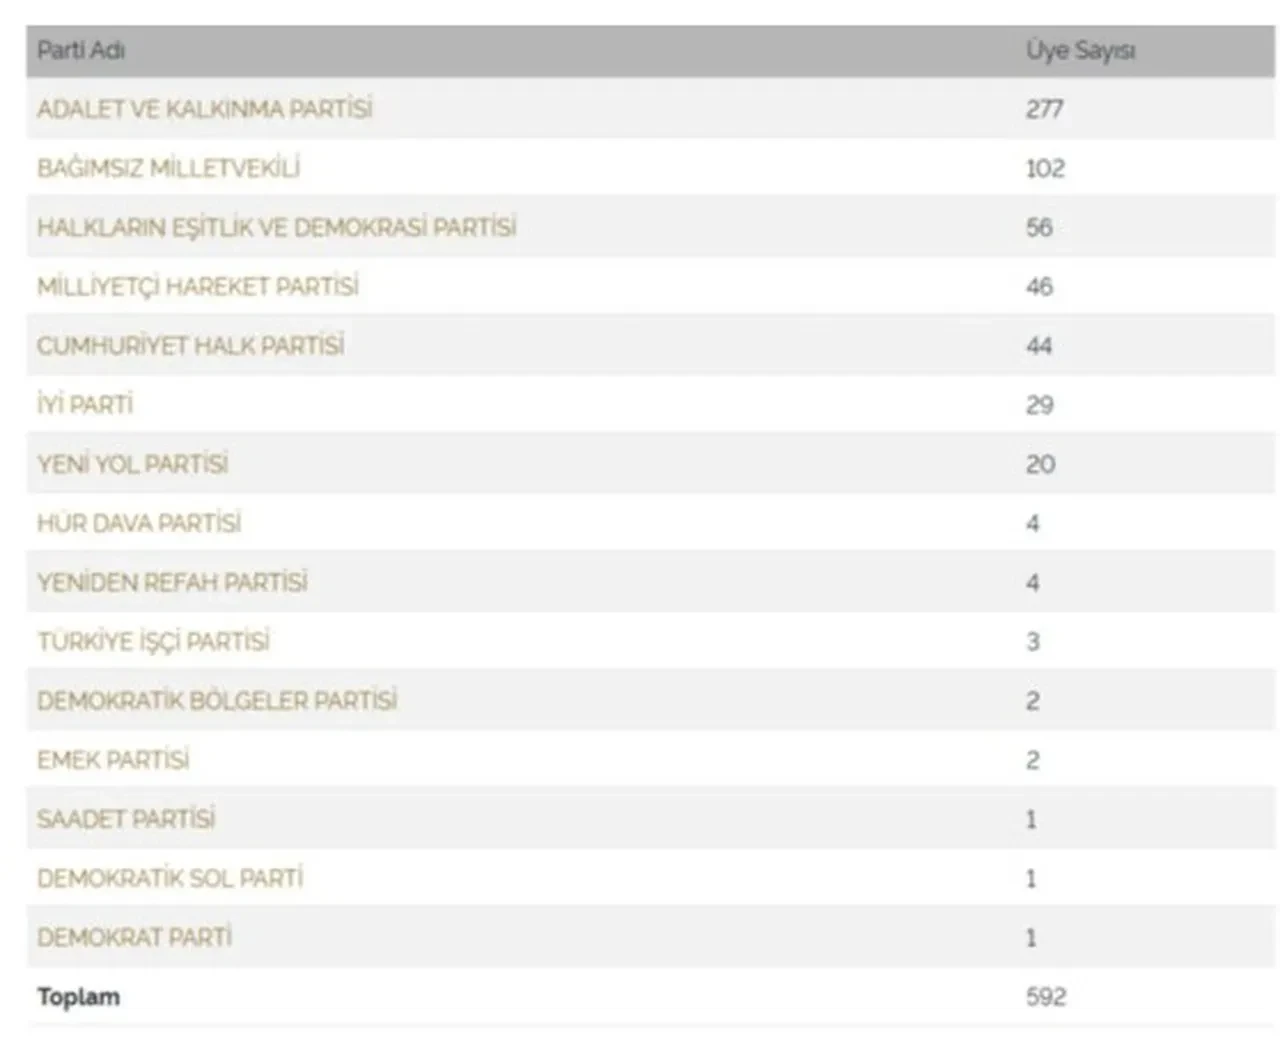Open DEMOKRAT PARTİ link

[x=135, y=937]
